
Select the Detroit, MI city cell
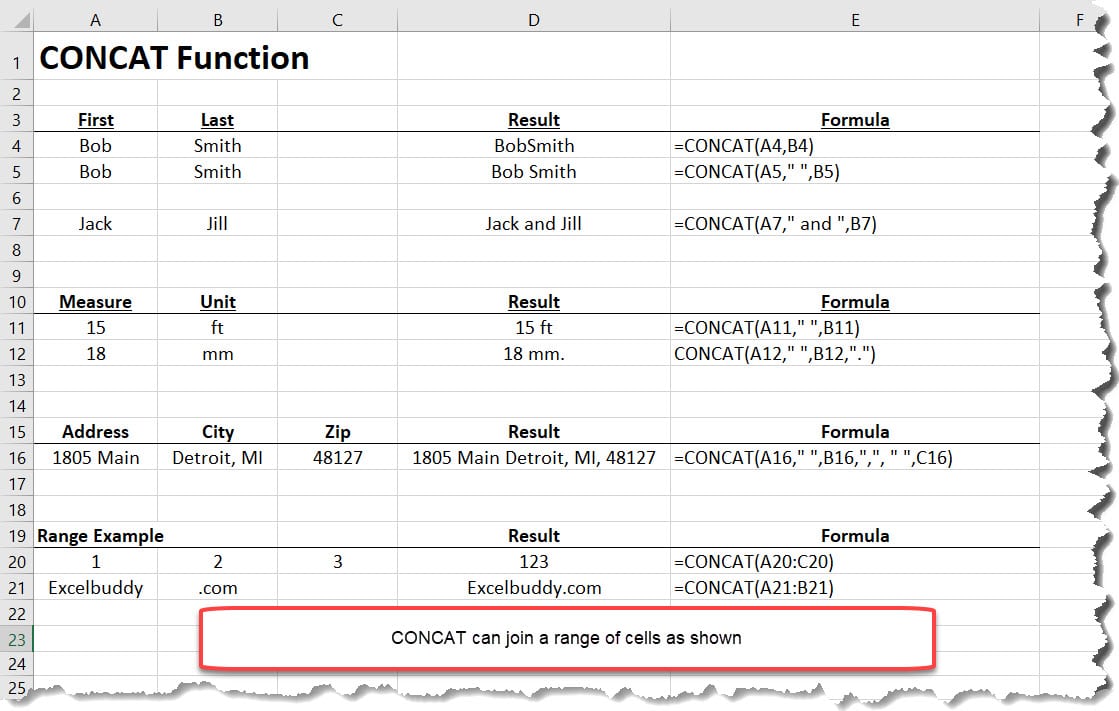[217, 457]
